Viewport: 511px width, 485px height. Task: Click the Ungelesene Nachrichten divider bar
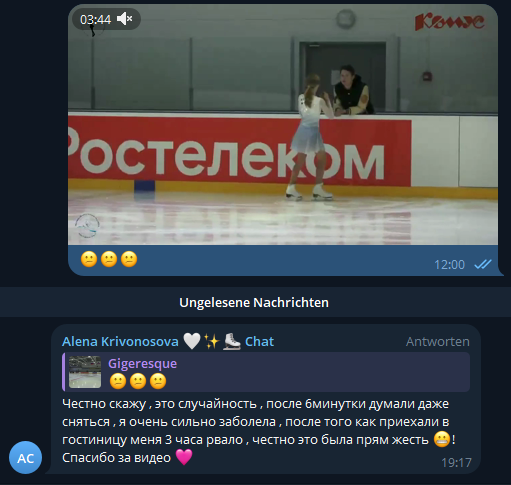[255, 302]
